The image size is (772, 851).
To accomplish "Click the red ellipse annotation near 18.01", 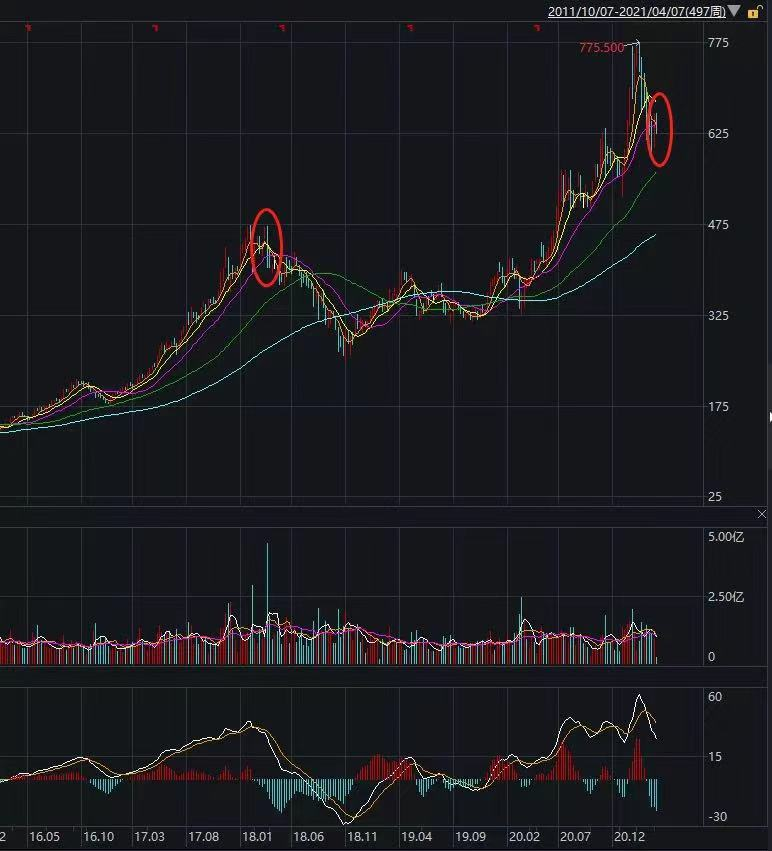I will coord(267,247).
